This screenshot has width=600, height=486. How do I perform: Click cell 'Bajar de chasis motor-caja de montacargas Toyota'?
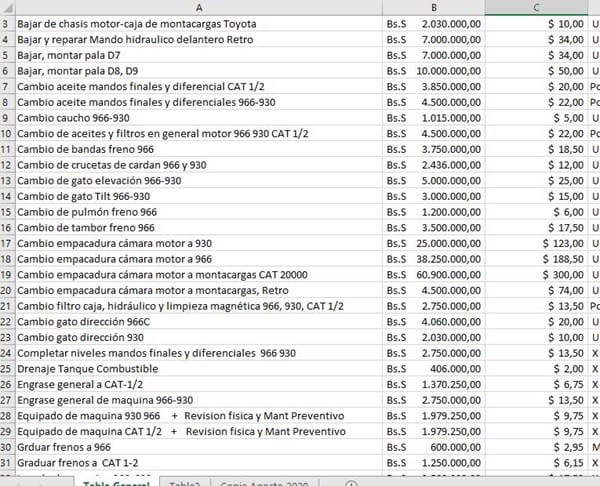pyautogui.click(x=199, y=24)
